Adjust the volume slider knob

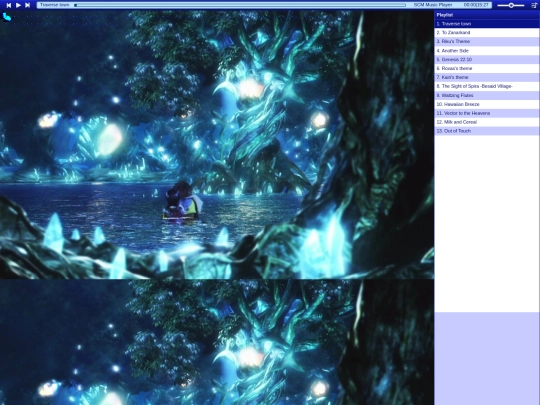(x=511, y=5)
